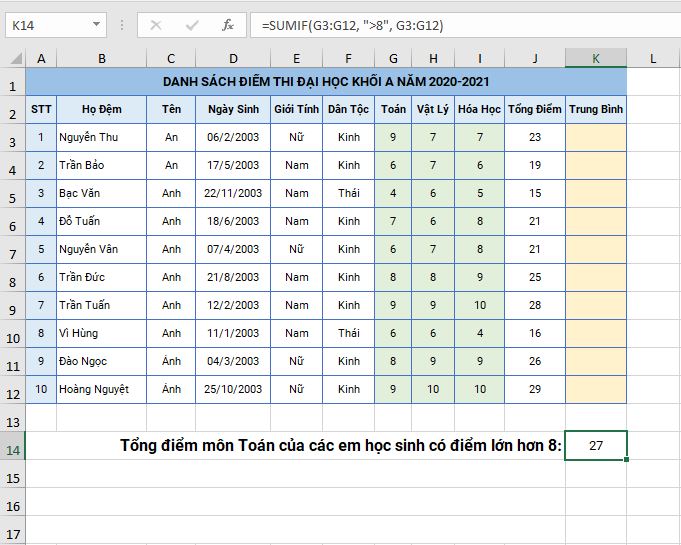Screen dimensions: 681x545
Task: Cancel formula entry with the X icon
Action: click(x=155, y=25)
